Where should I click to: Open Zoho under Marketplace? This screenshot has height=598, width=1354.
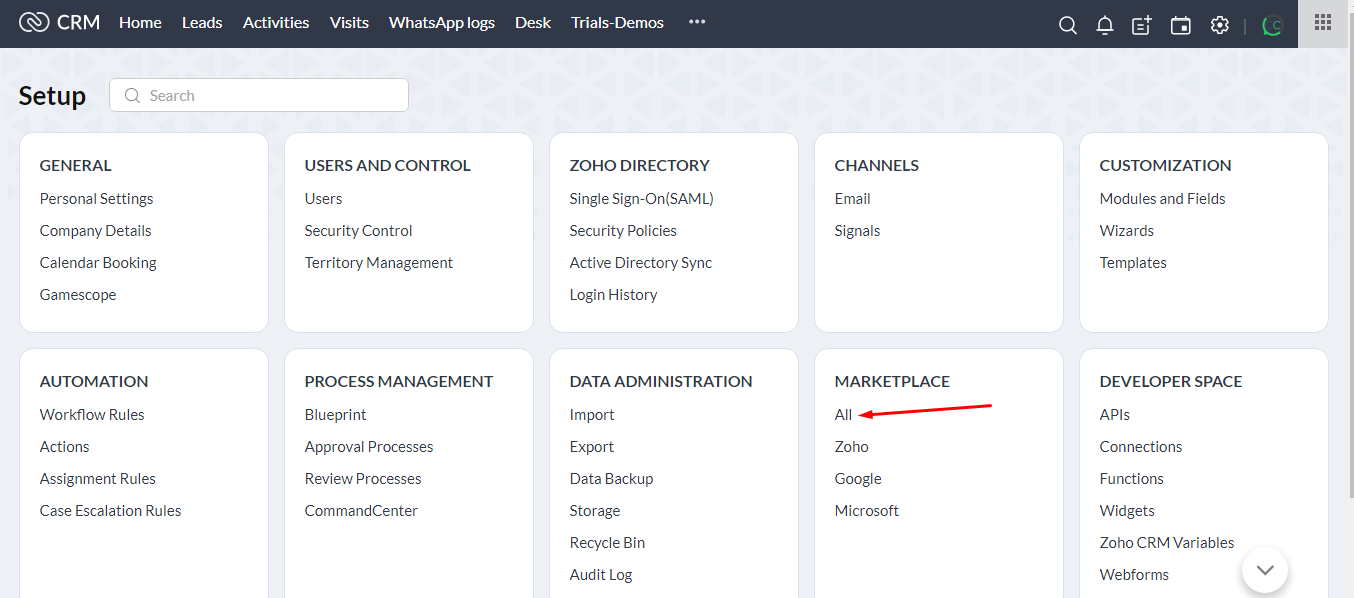tap(852, 447)
